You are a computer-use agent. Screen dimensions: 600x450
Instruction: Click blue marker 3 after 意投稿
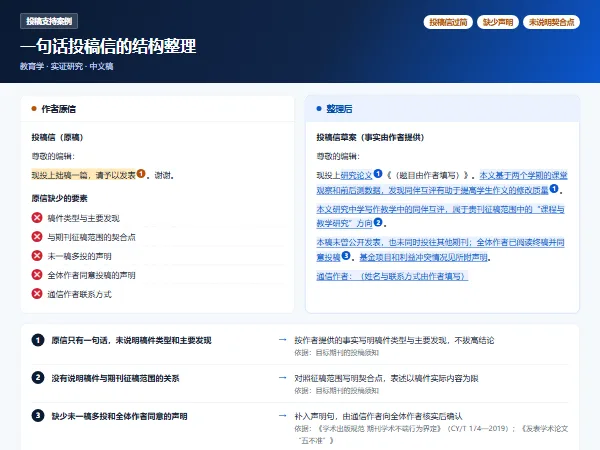click(x=346, y=256)
